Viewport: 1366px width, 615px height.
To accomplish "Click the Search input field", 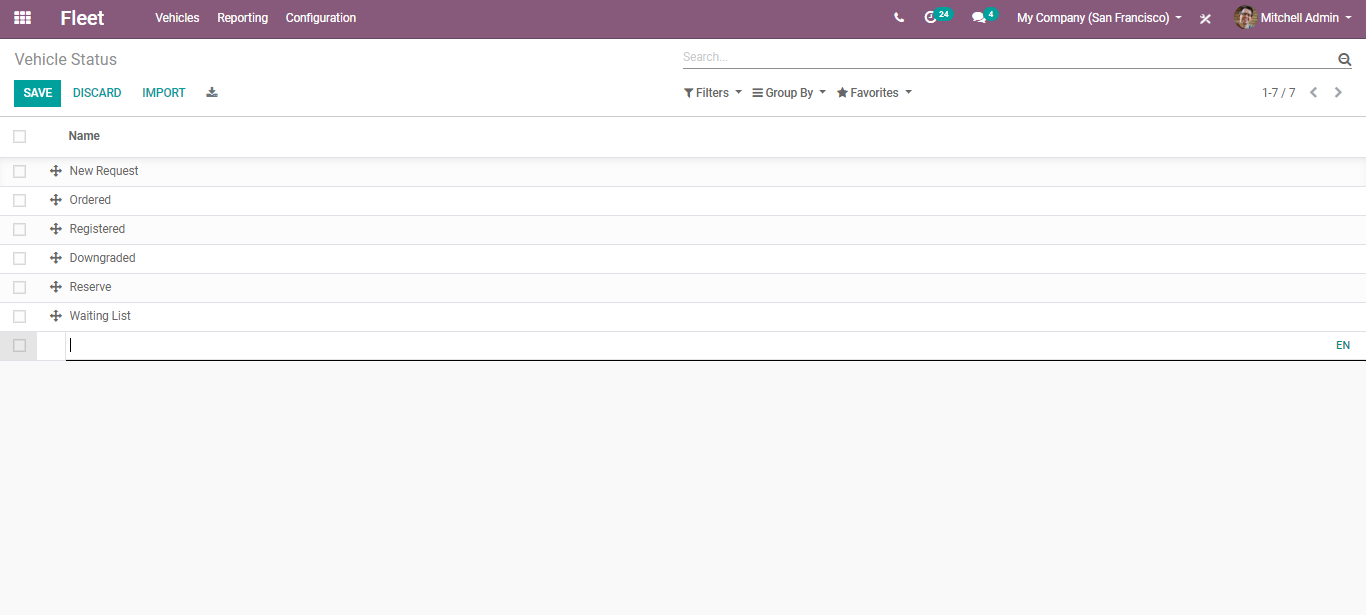I will tap(1009, 57).
